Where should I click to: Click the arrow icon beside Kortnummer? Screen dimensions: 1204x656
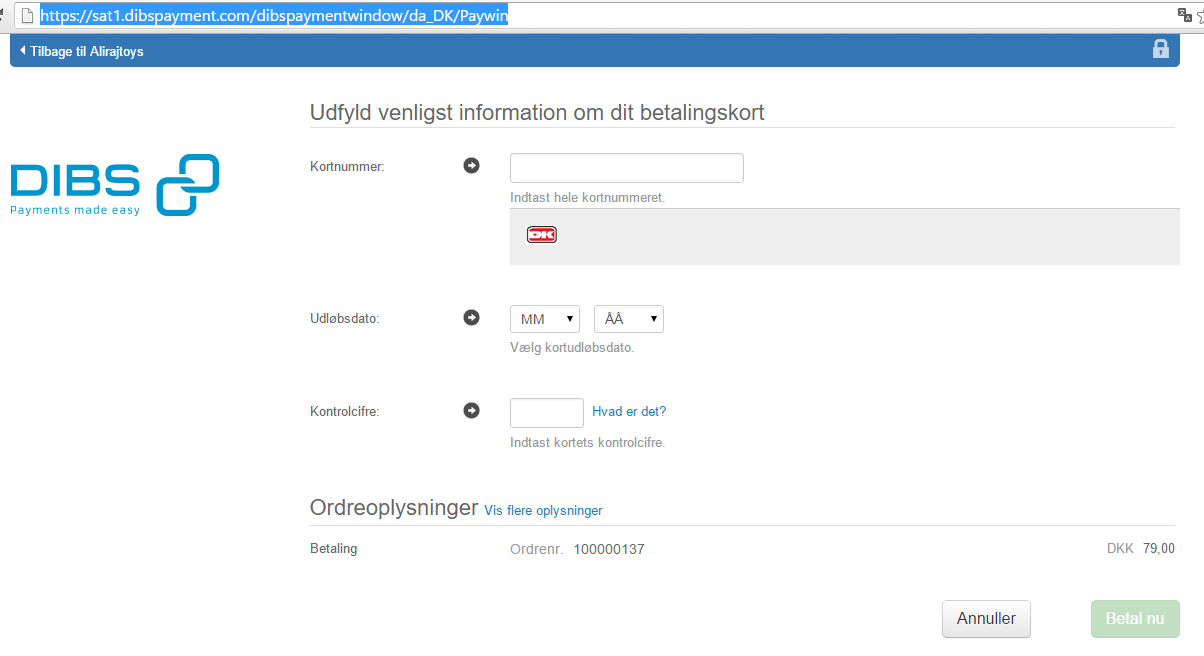point(472,166)
